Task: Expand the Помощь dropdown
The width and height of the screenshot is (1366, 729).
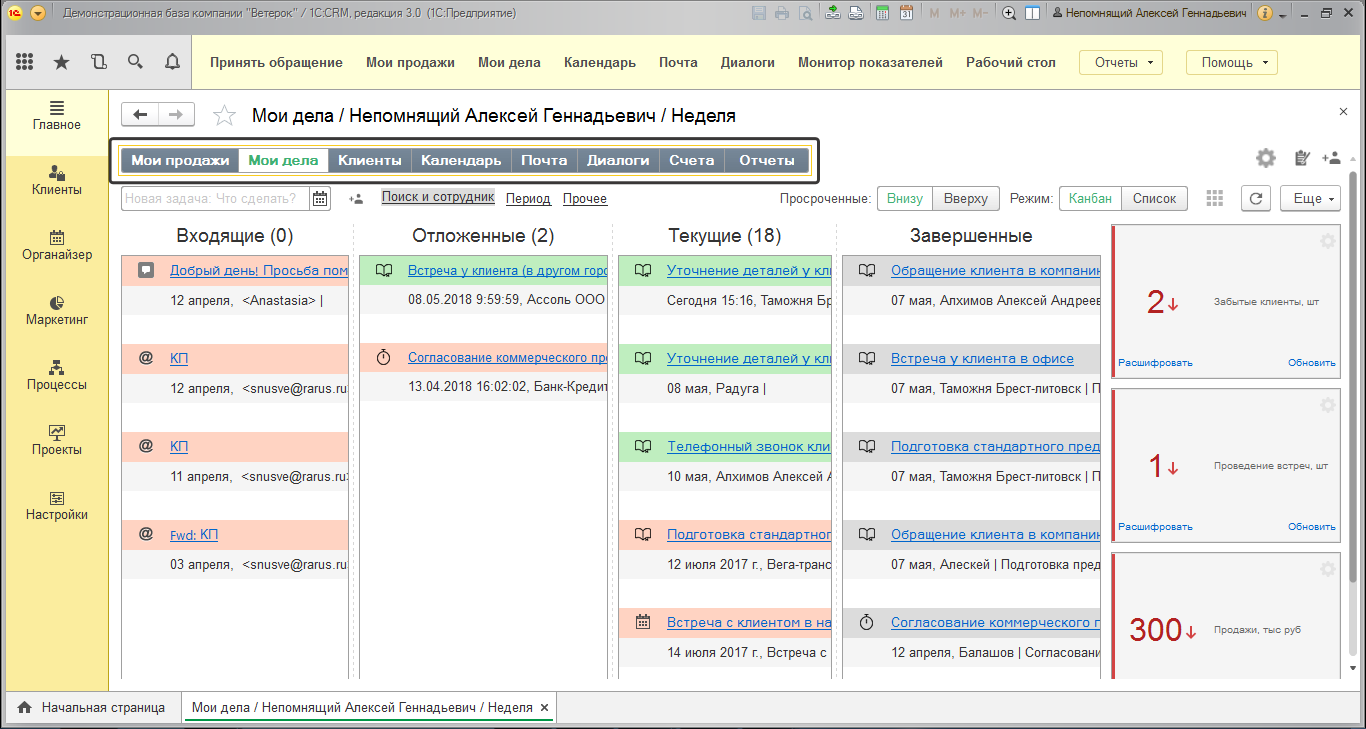Action: pyautogui.click(x=1232, y=62)
